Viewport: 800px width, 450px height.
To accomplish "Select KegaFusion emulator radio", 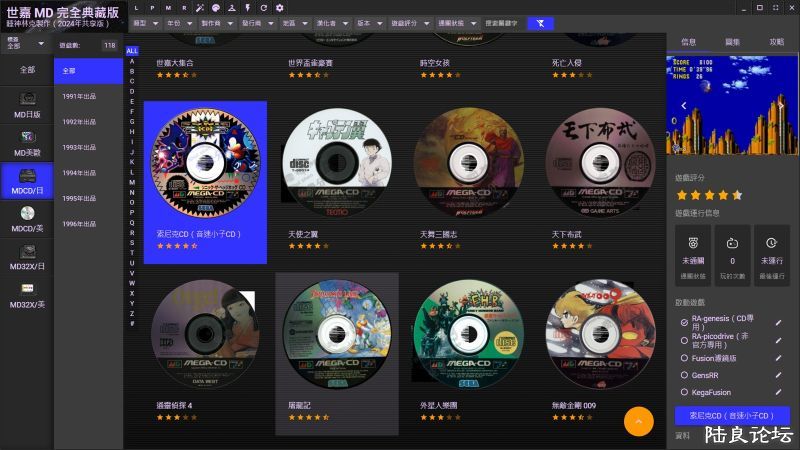I will click(x=684, y=392).
